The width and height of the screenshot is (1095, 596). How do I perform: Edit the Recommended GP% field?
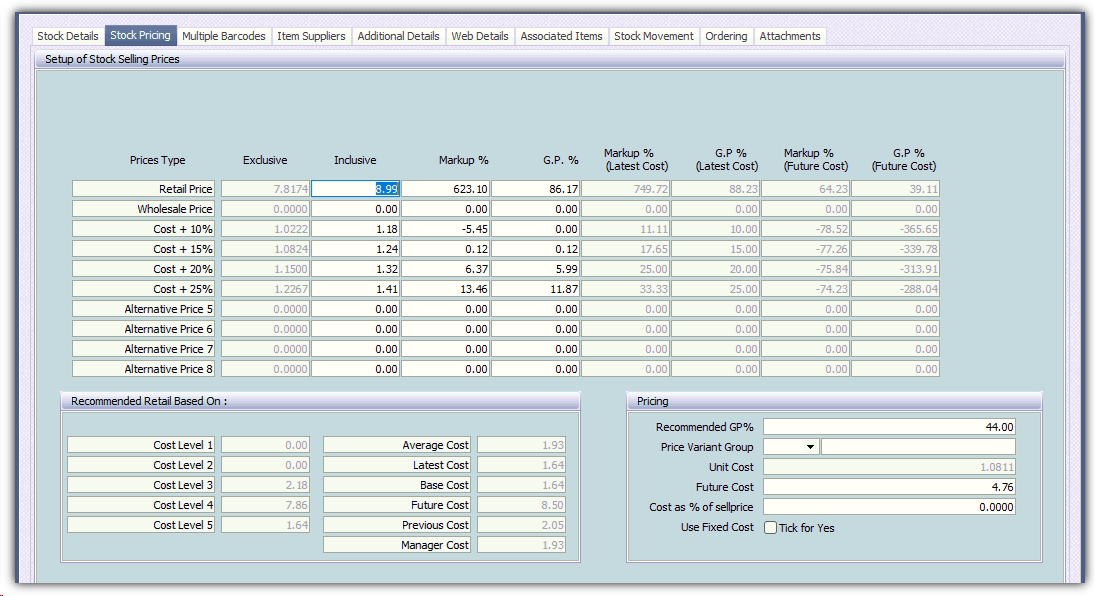pos(889,427)
